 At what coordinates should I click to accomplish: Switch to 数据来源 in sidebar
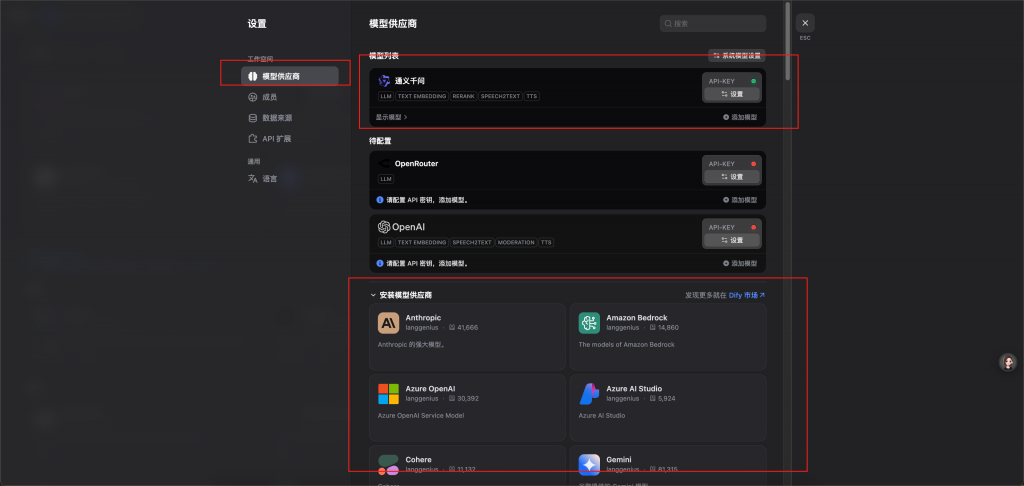pos(276,118)
